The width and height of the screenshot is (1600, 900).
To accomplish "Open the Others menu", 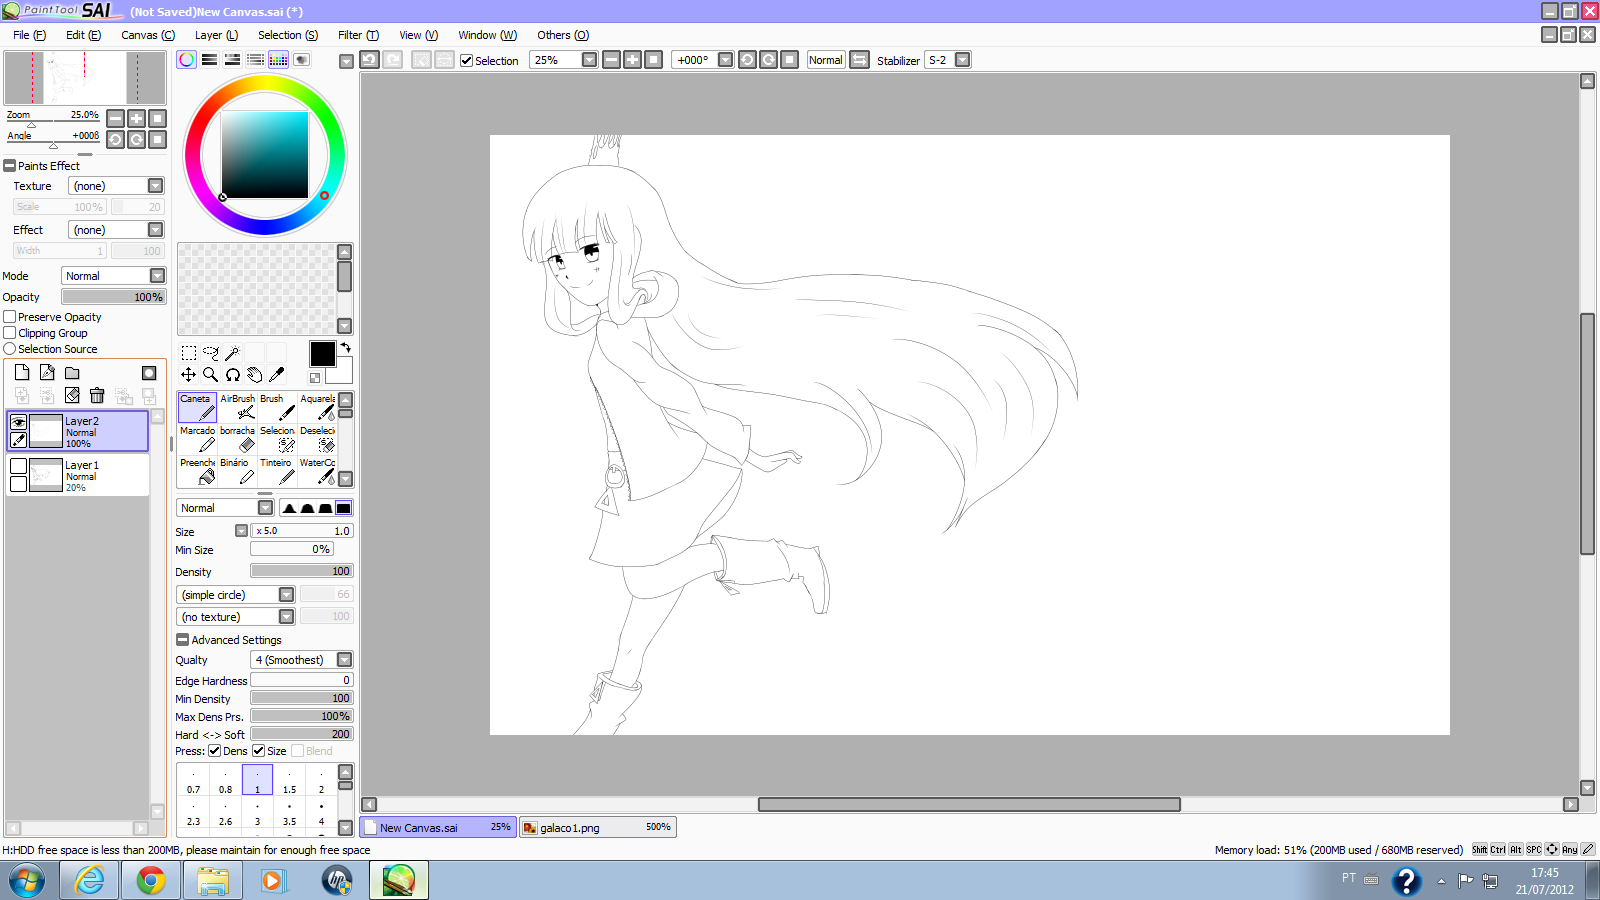I will [x=563, y=35].
